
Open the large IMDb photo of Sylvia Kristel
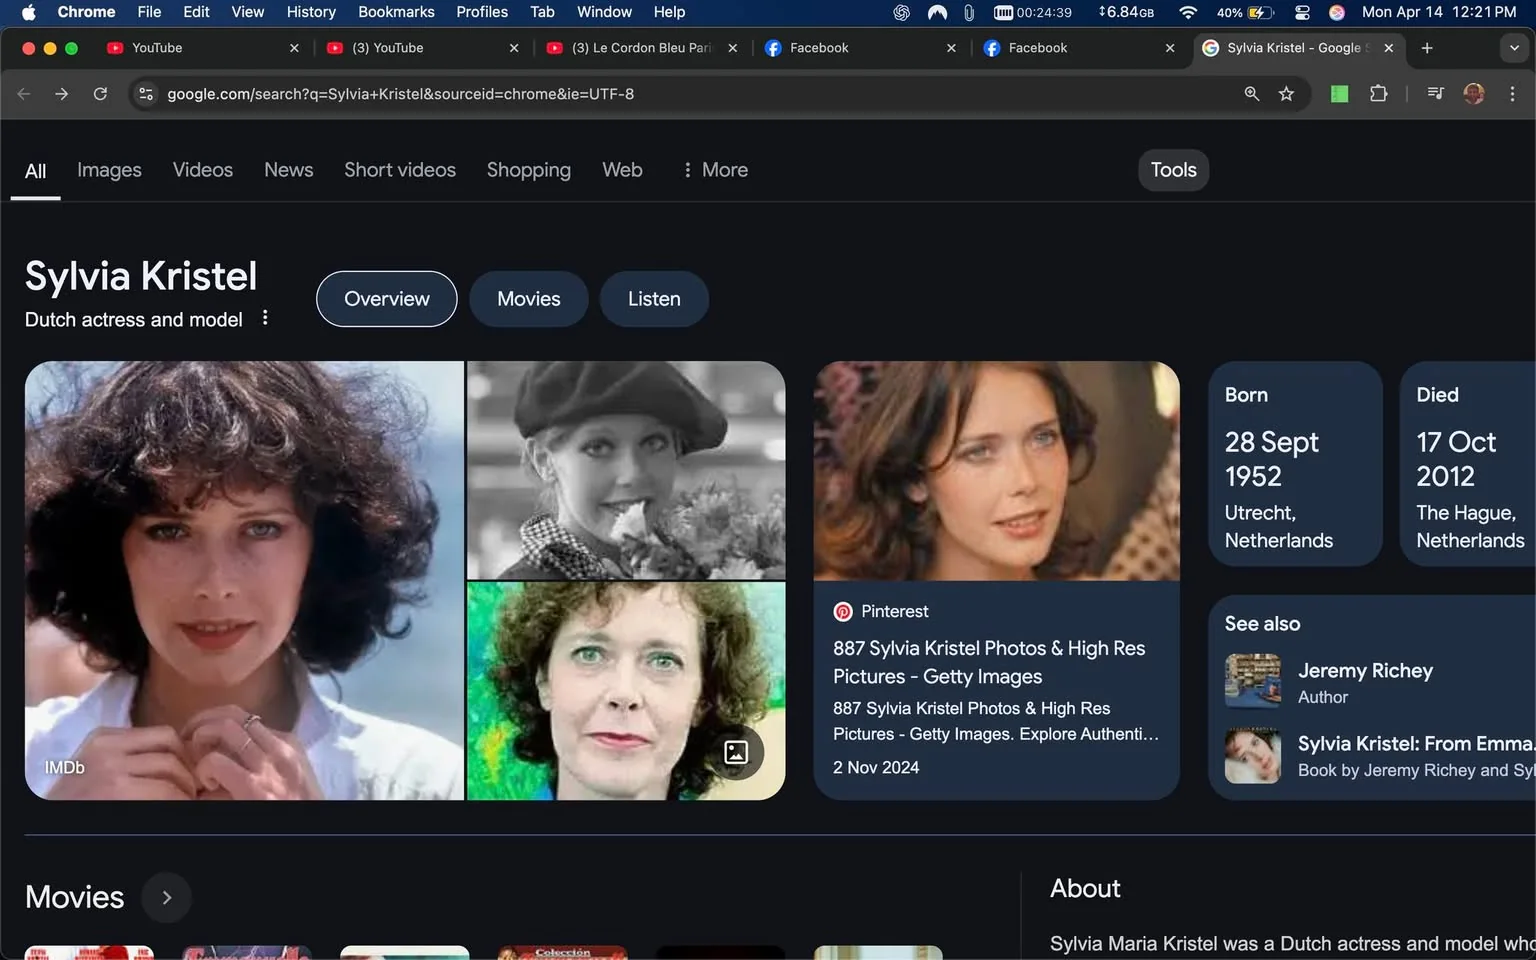point(244,580)
